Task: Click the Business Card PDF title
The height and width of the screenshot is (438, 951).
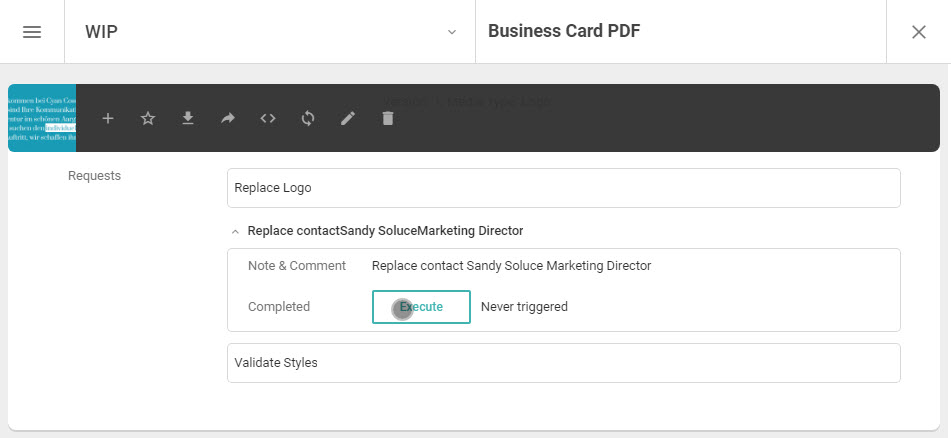Action: (x=564, y=31)
